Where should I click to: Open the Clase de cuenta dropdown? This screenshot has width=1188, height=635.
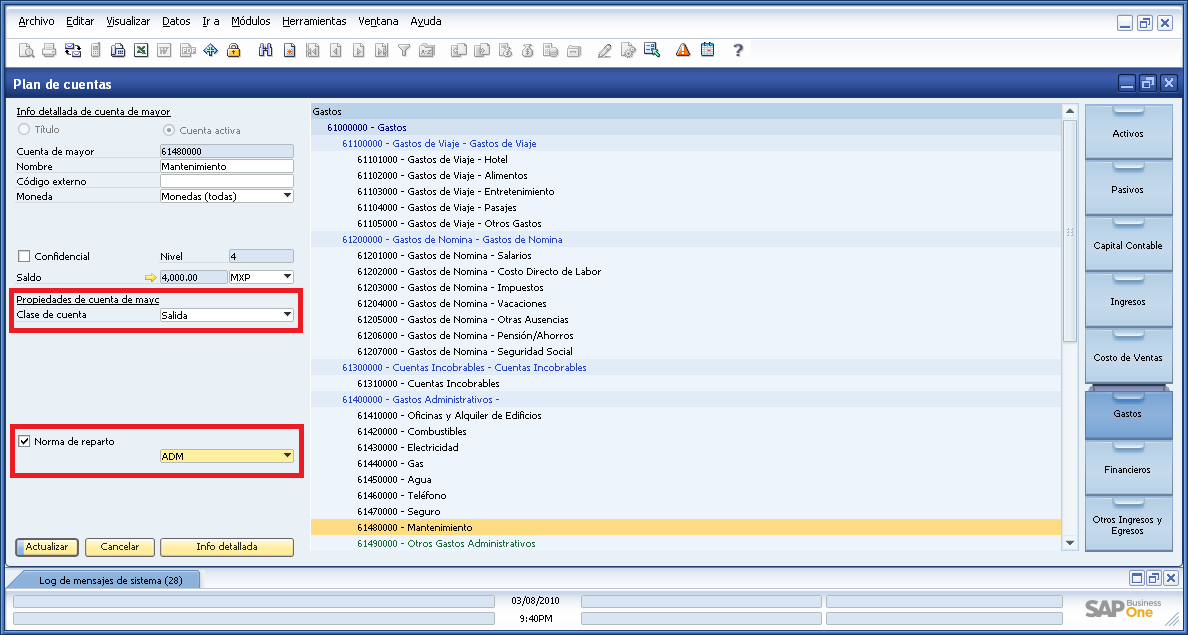(289, 314)
